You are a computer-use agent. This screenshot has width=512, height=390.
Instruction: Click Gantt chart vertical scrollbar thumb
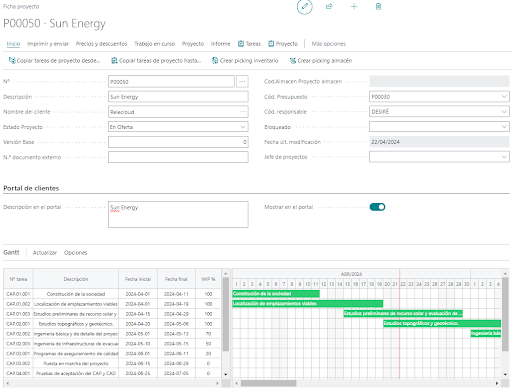pos(505,314)
